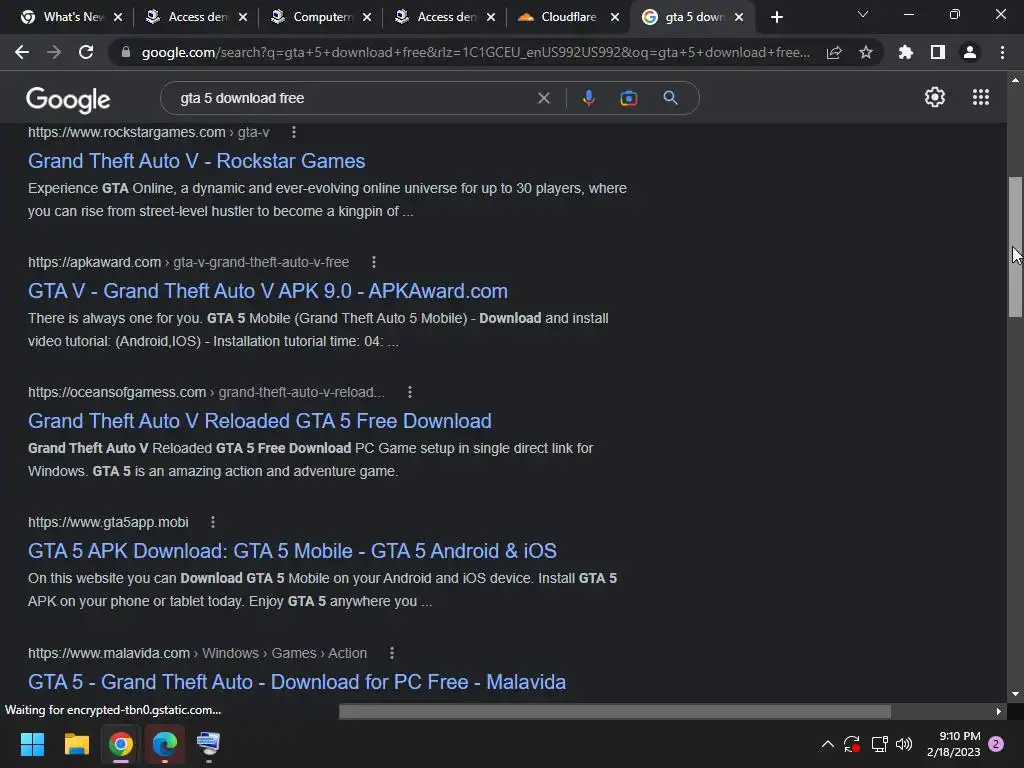Open the tab search chevron

(863, 14)
